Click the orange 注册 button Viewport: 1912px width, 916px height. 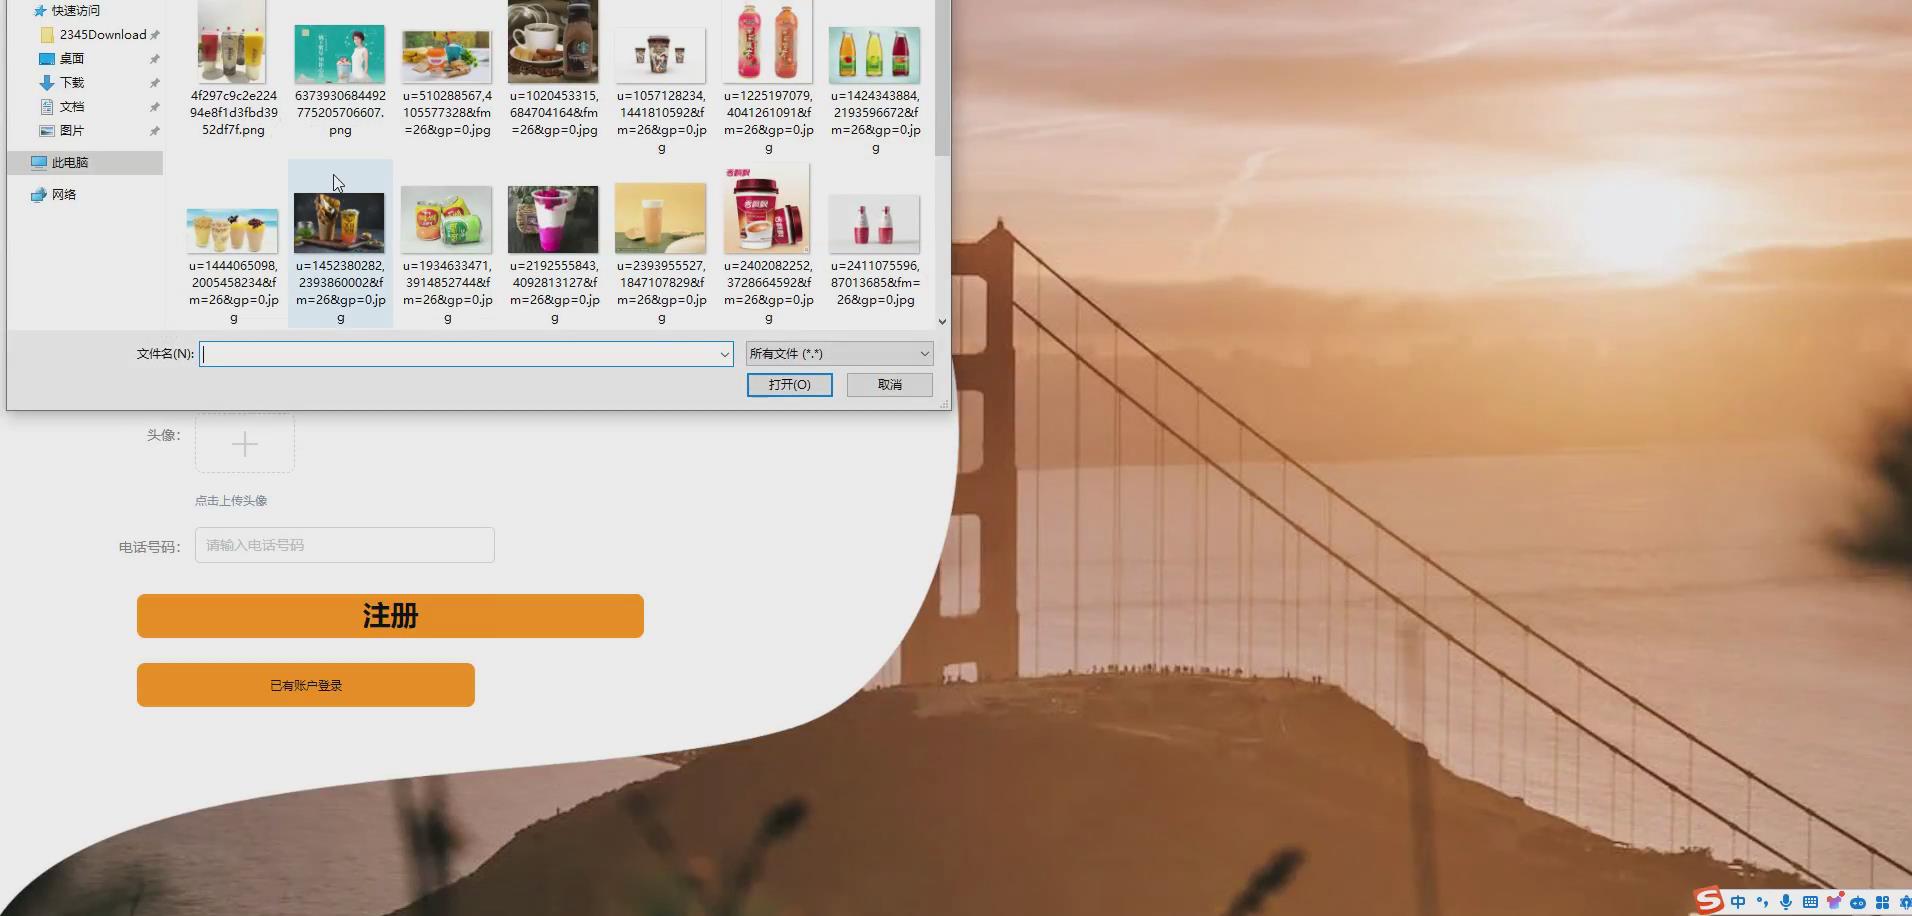390,616
